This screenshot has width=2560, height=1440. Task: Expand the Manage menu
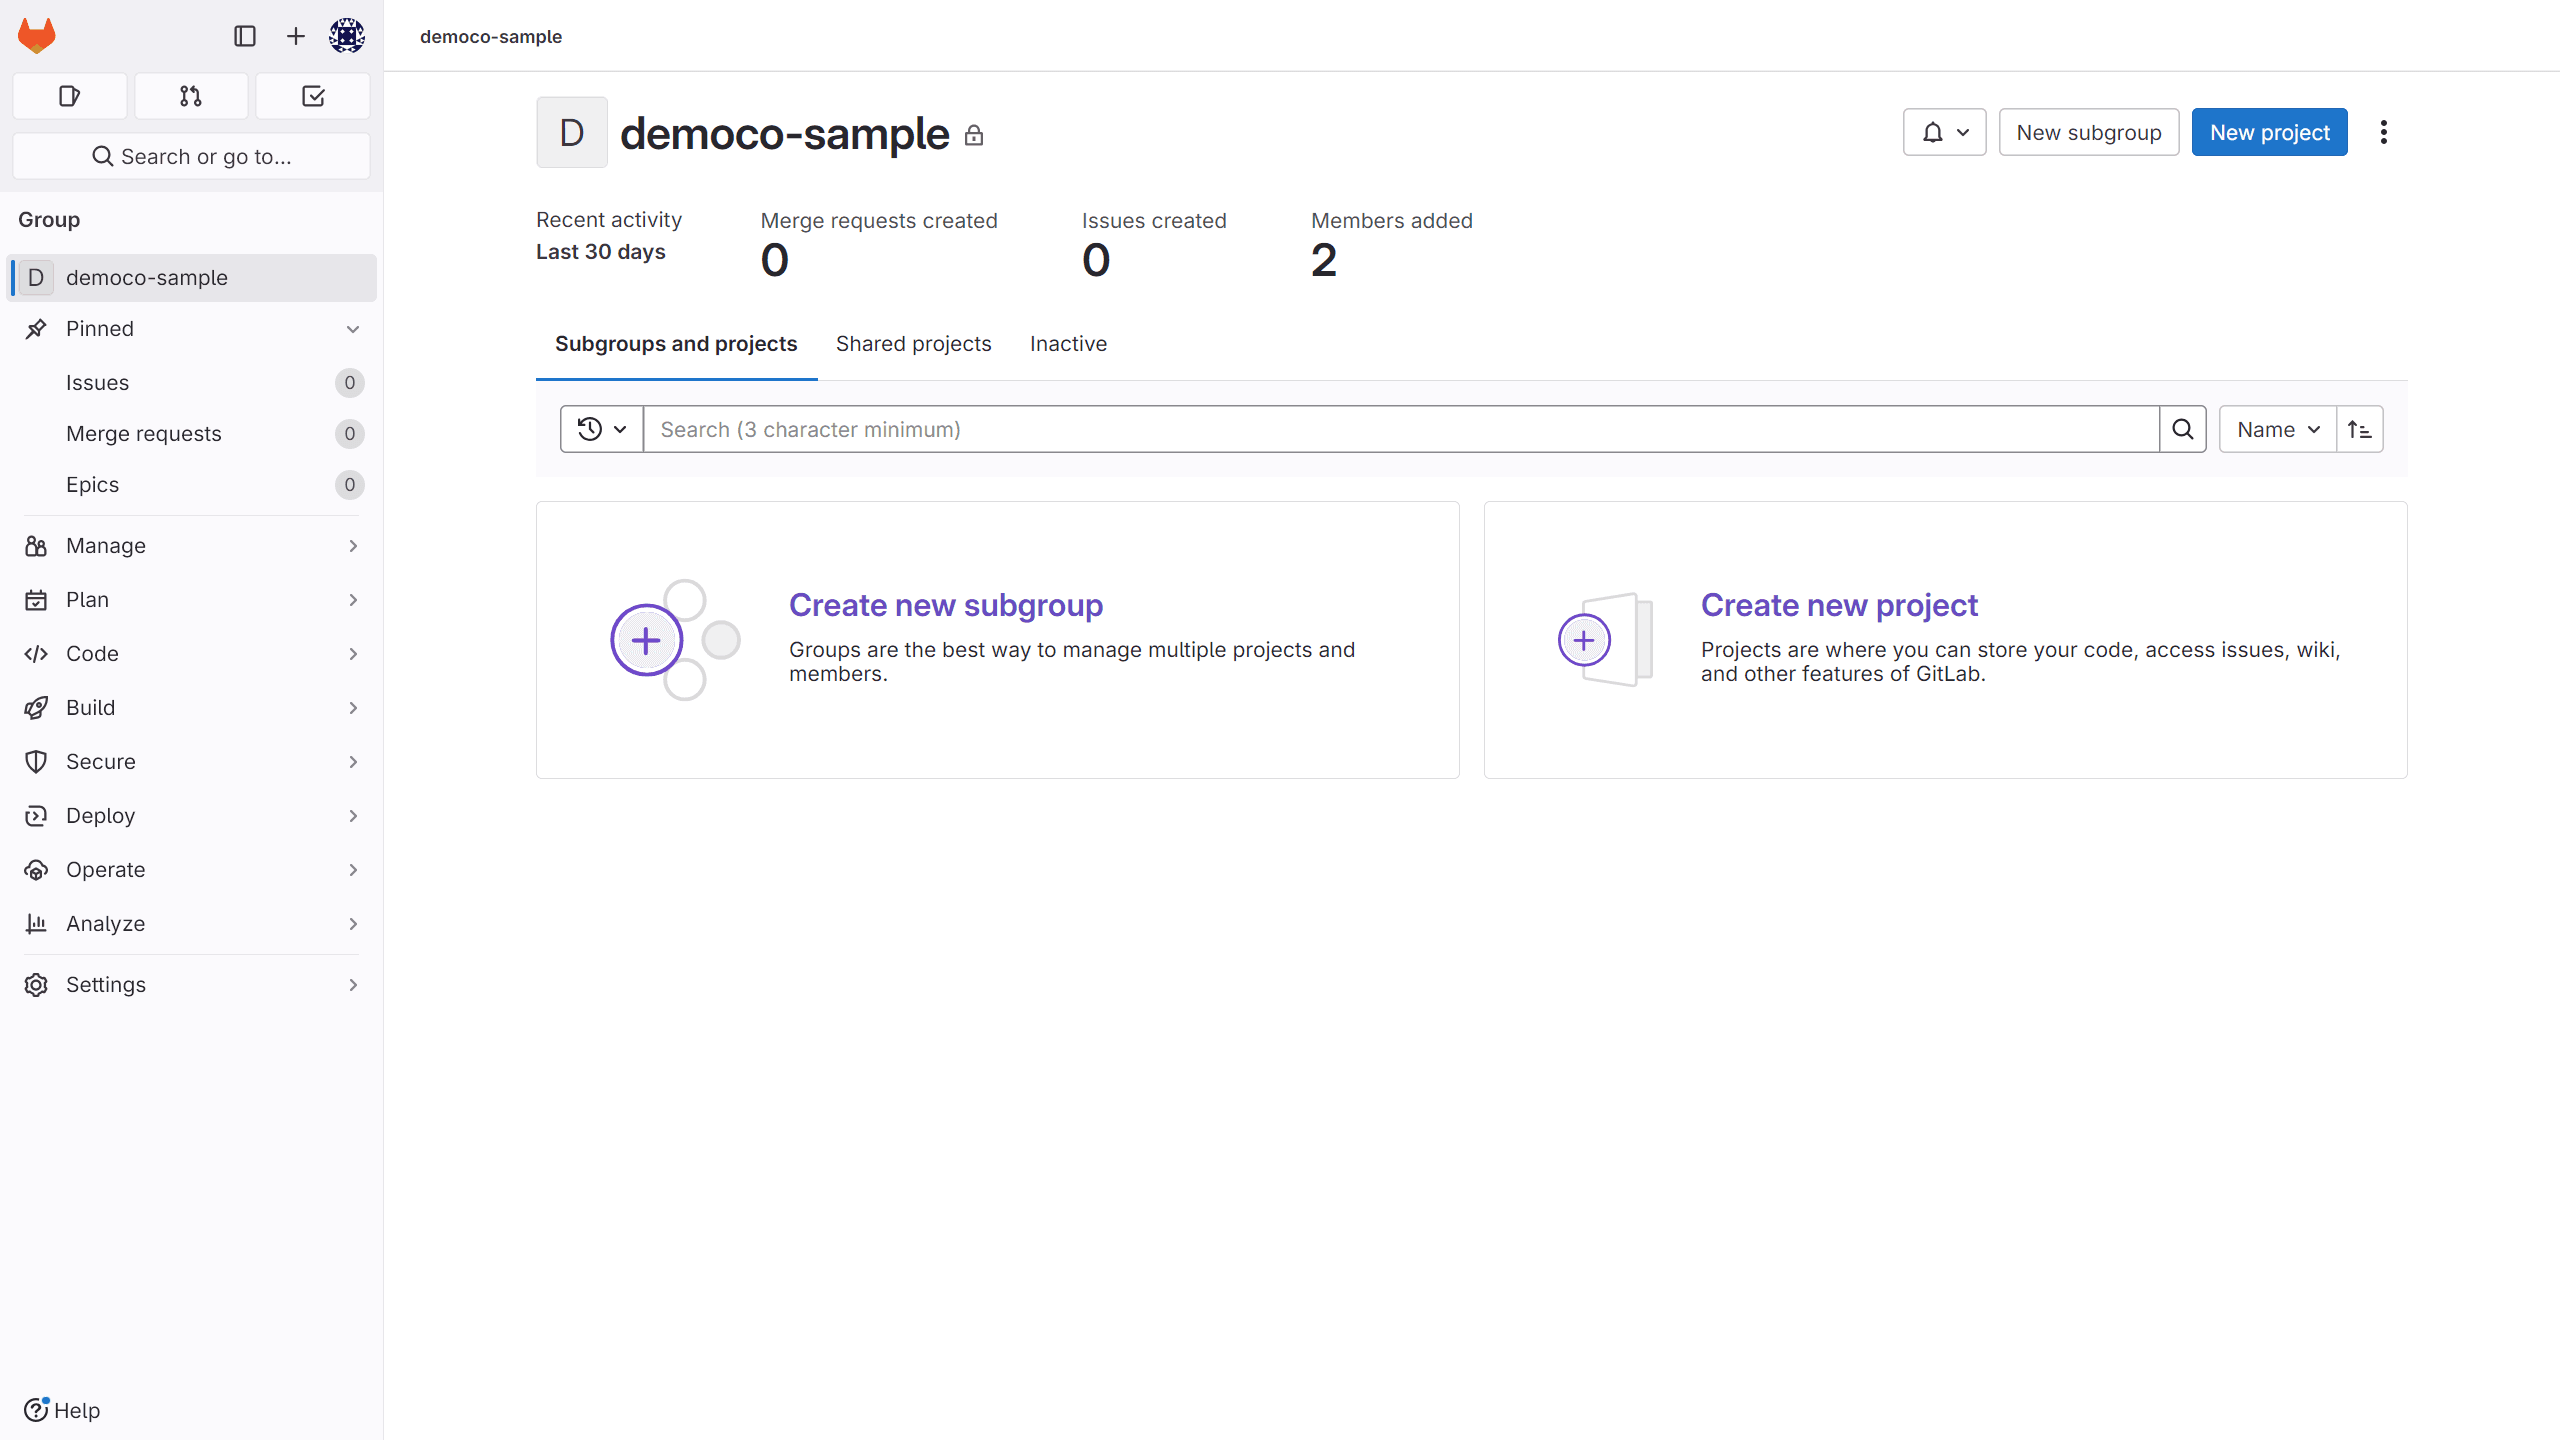191,546
